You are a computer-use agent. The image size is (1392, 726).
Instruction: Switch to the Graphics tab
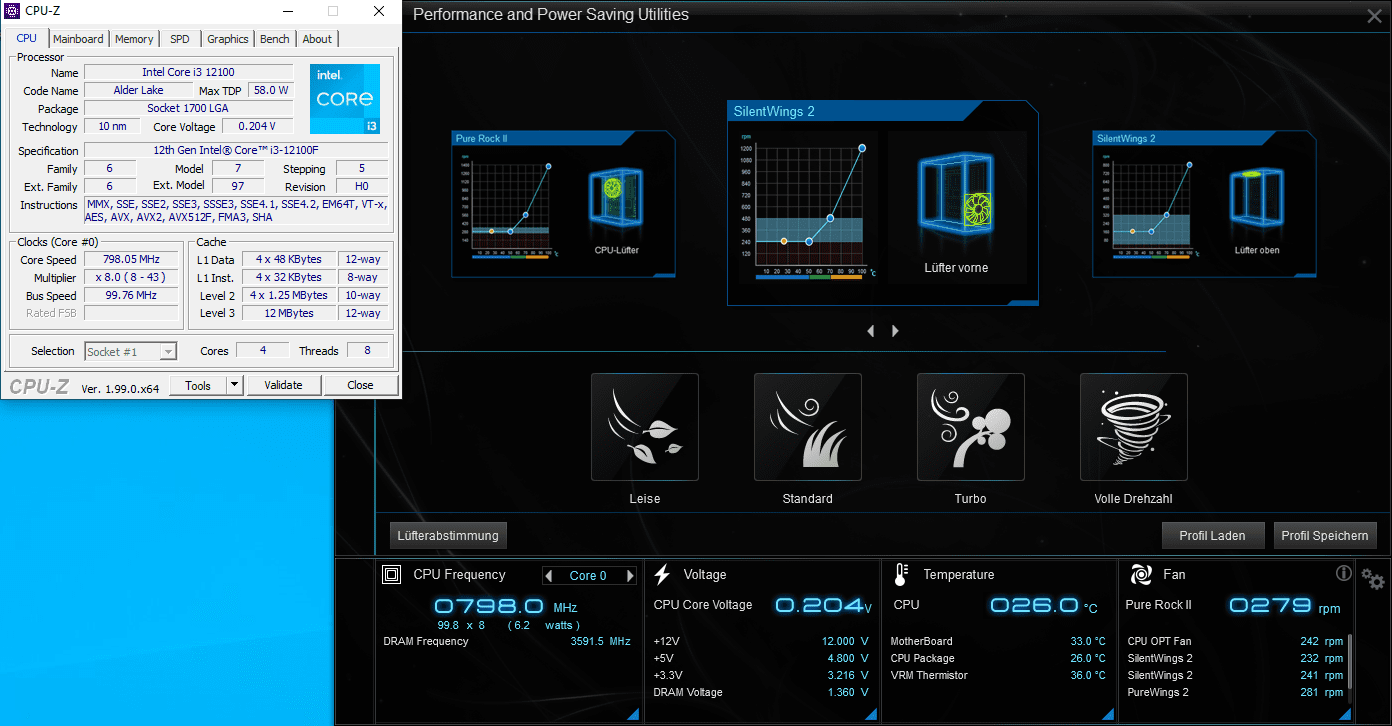click(x=228, y=39)
